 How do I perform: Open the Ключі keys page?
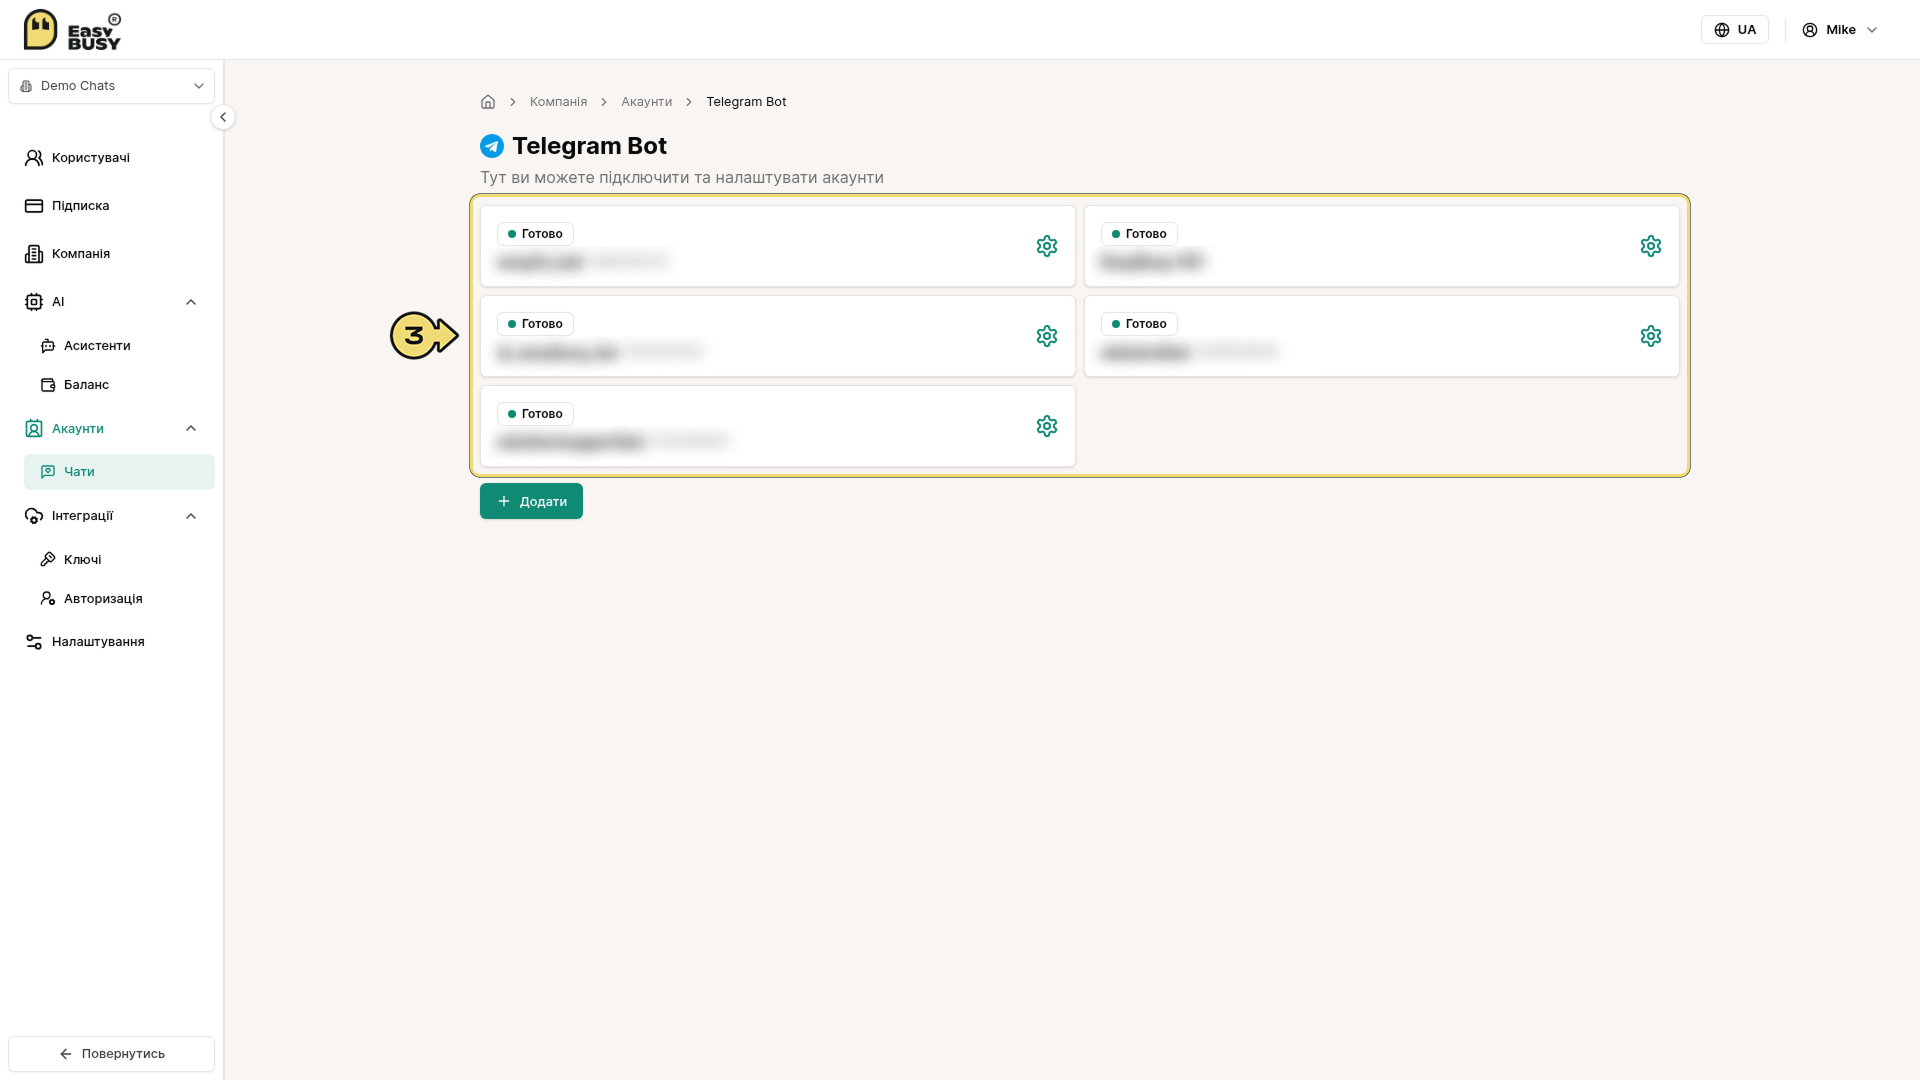pyautogui.click(x=119, y=560)
